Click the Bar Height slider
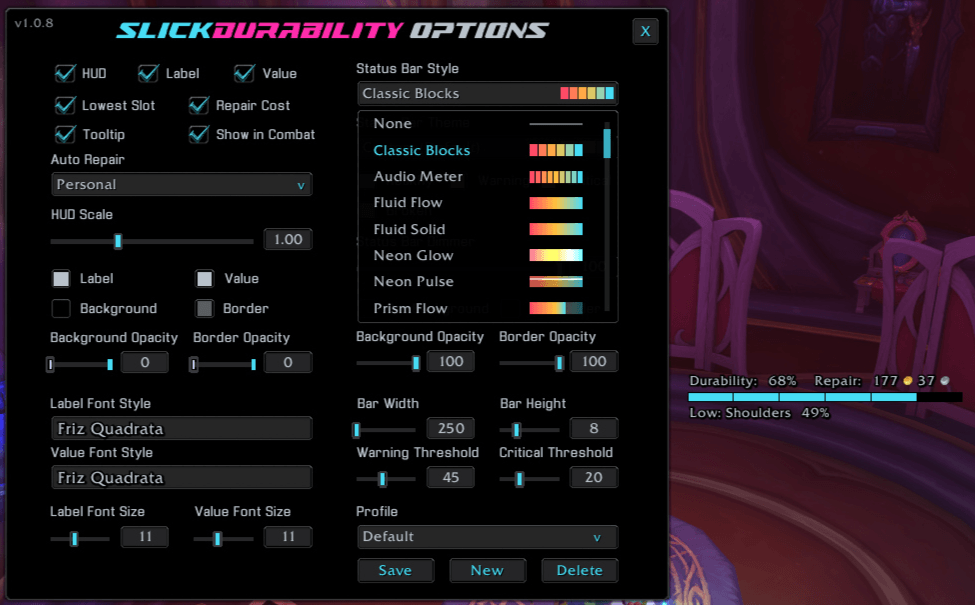The width and height of the screenshot is (975, 605). coord(529,430)
